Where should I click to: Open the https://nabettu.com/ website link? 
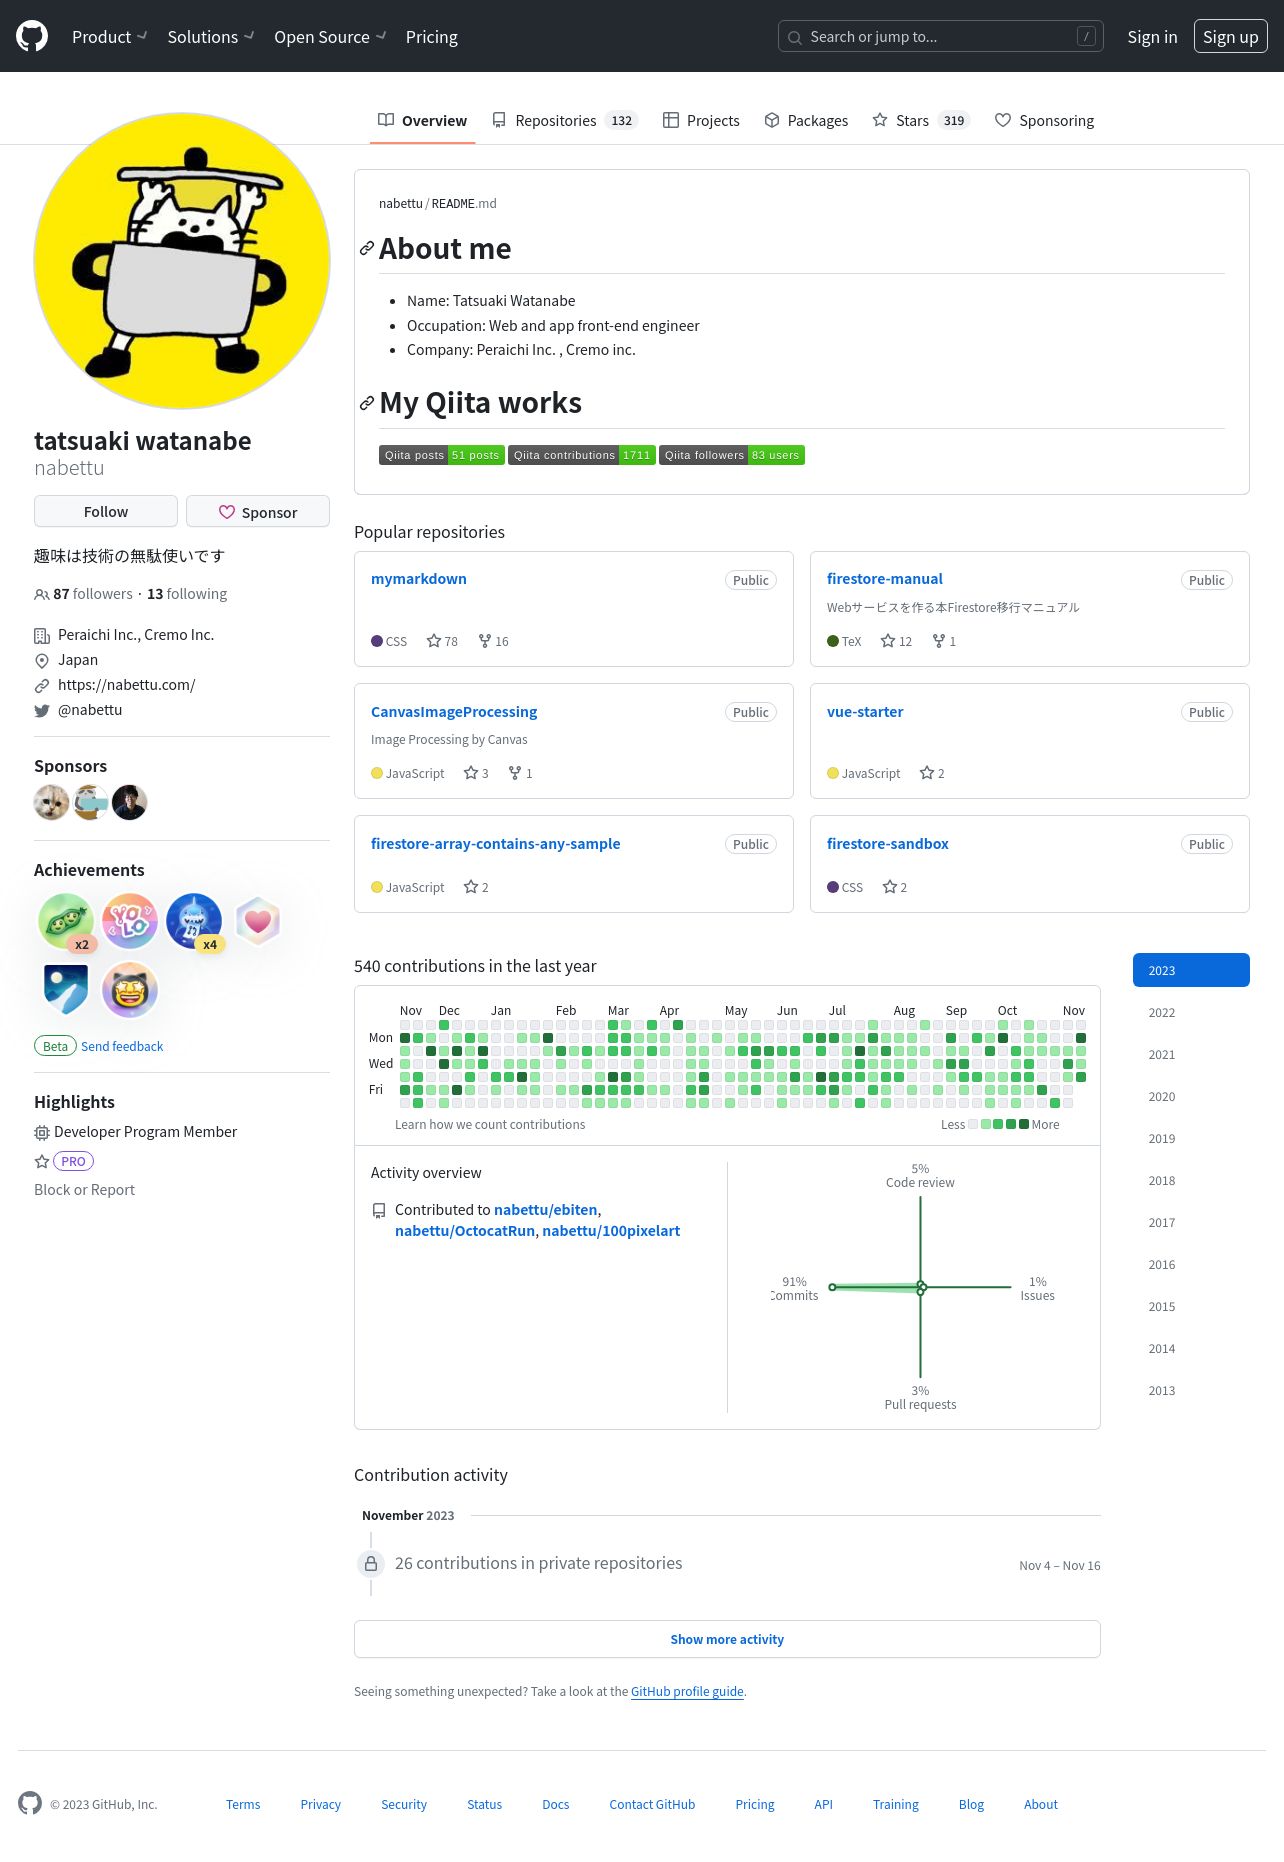tap(126, 685)
